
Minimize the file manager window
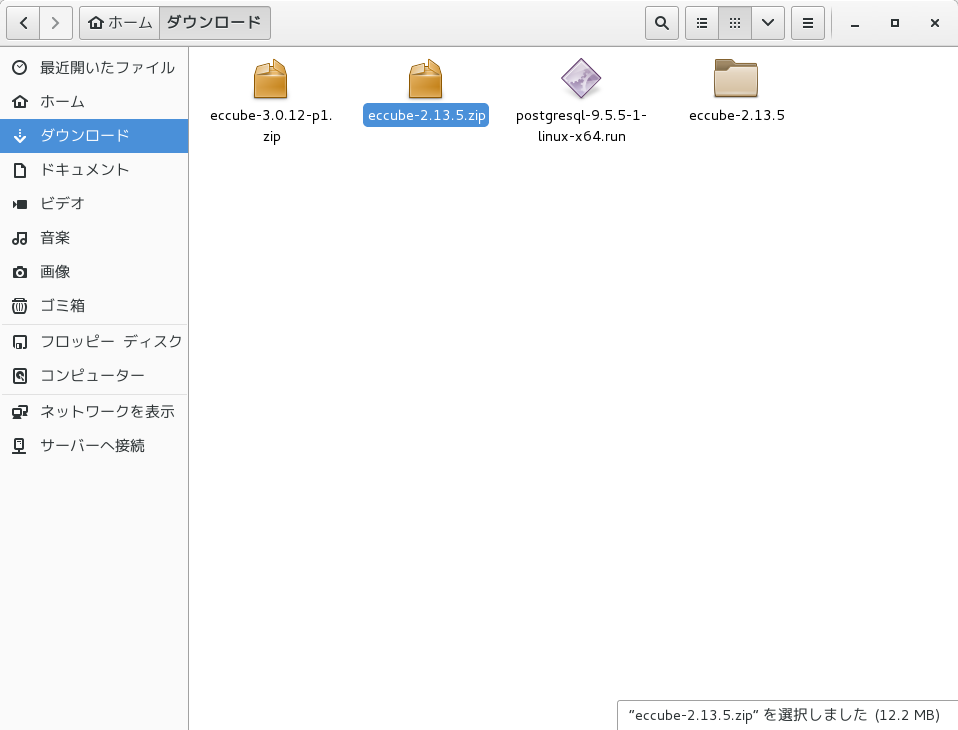click(x=855, y=23)
